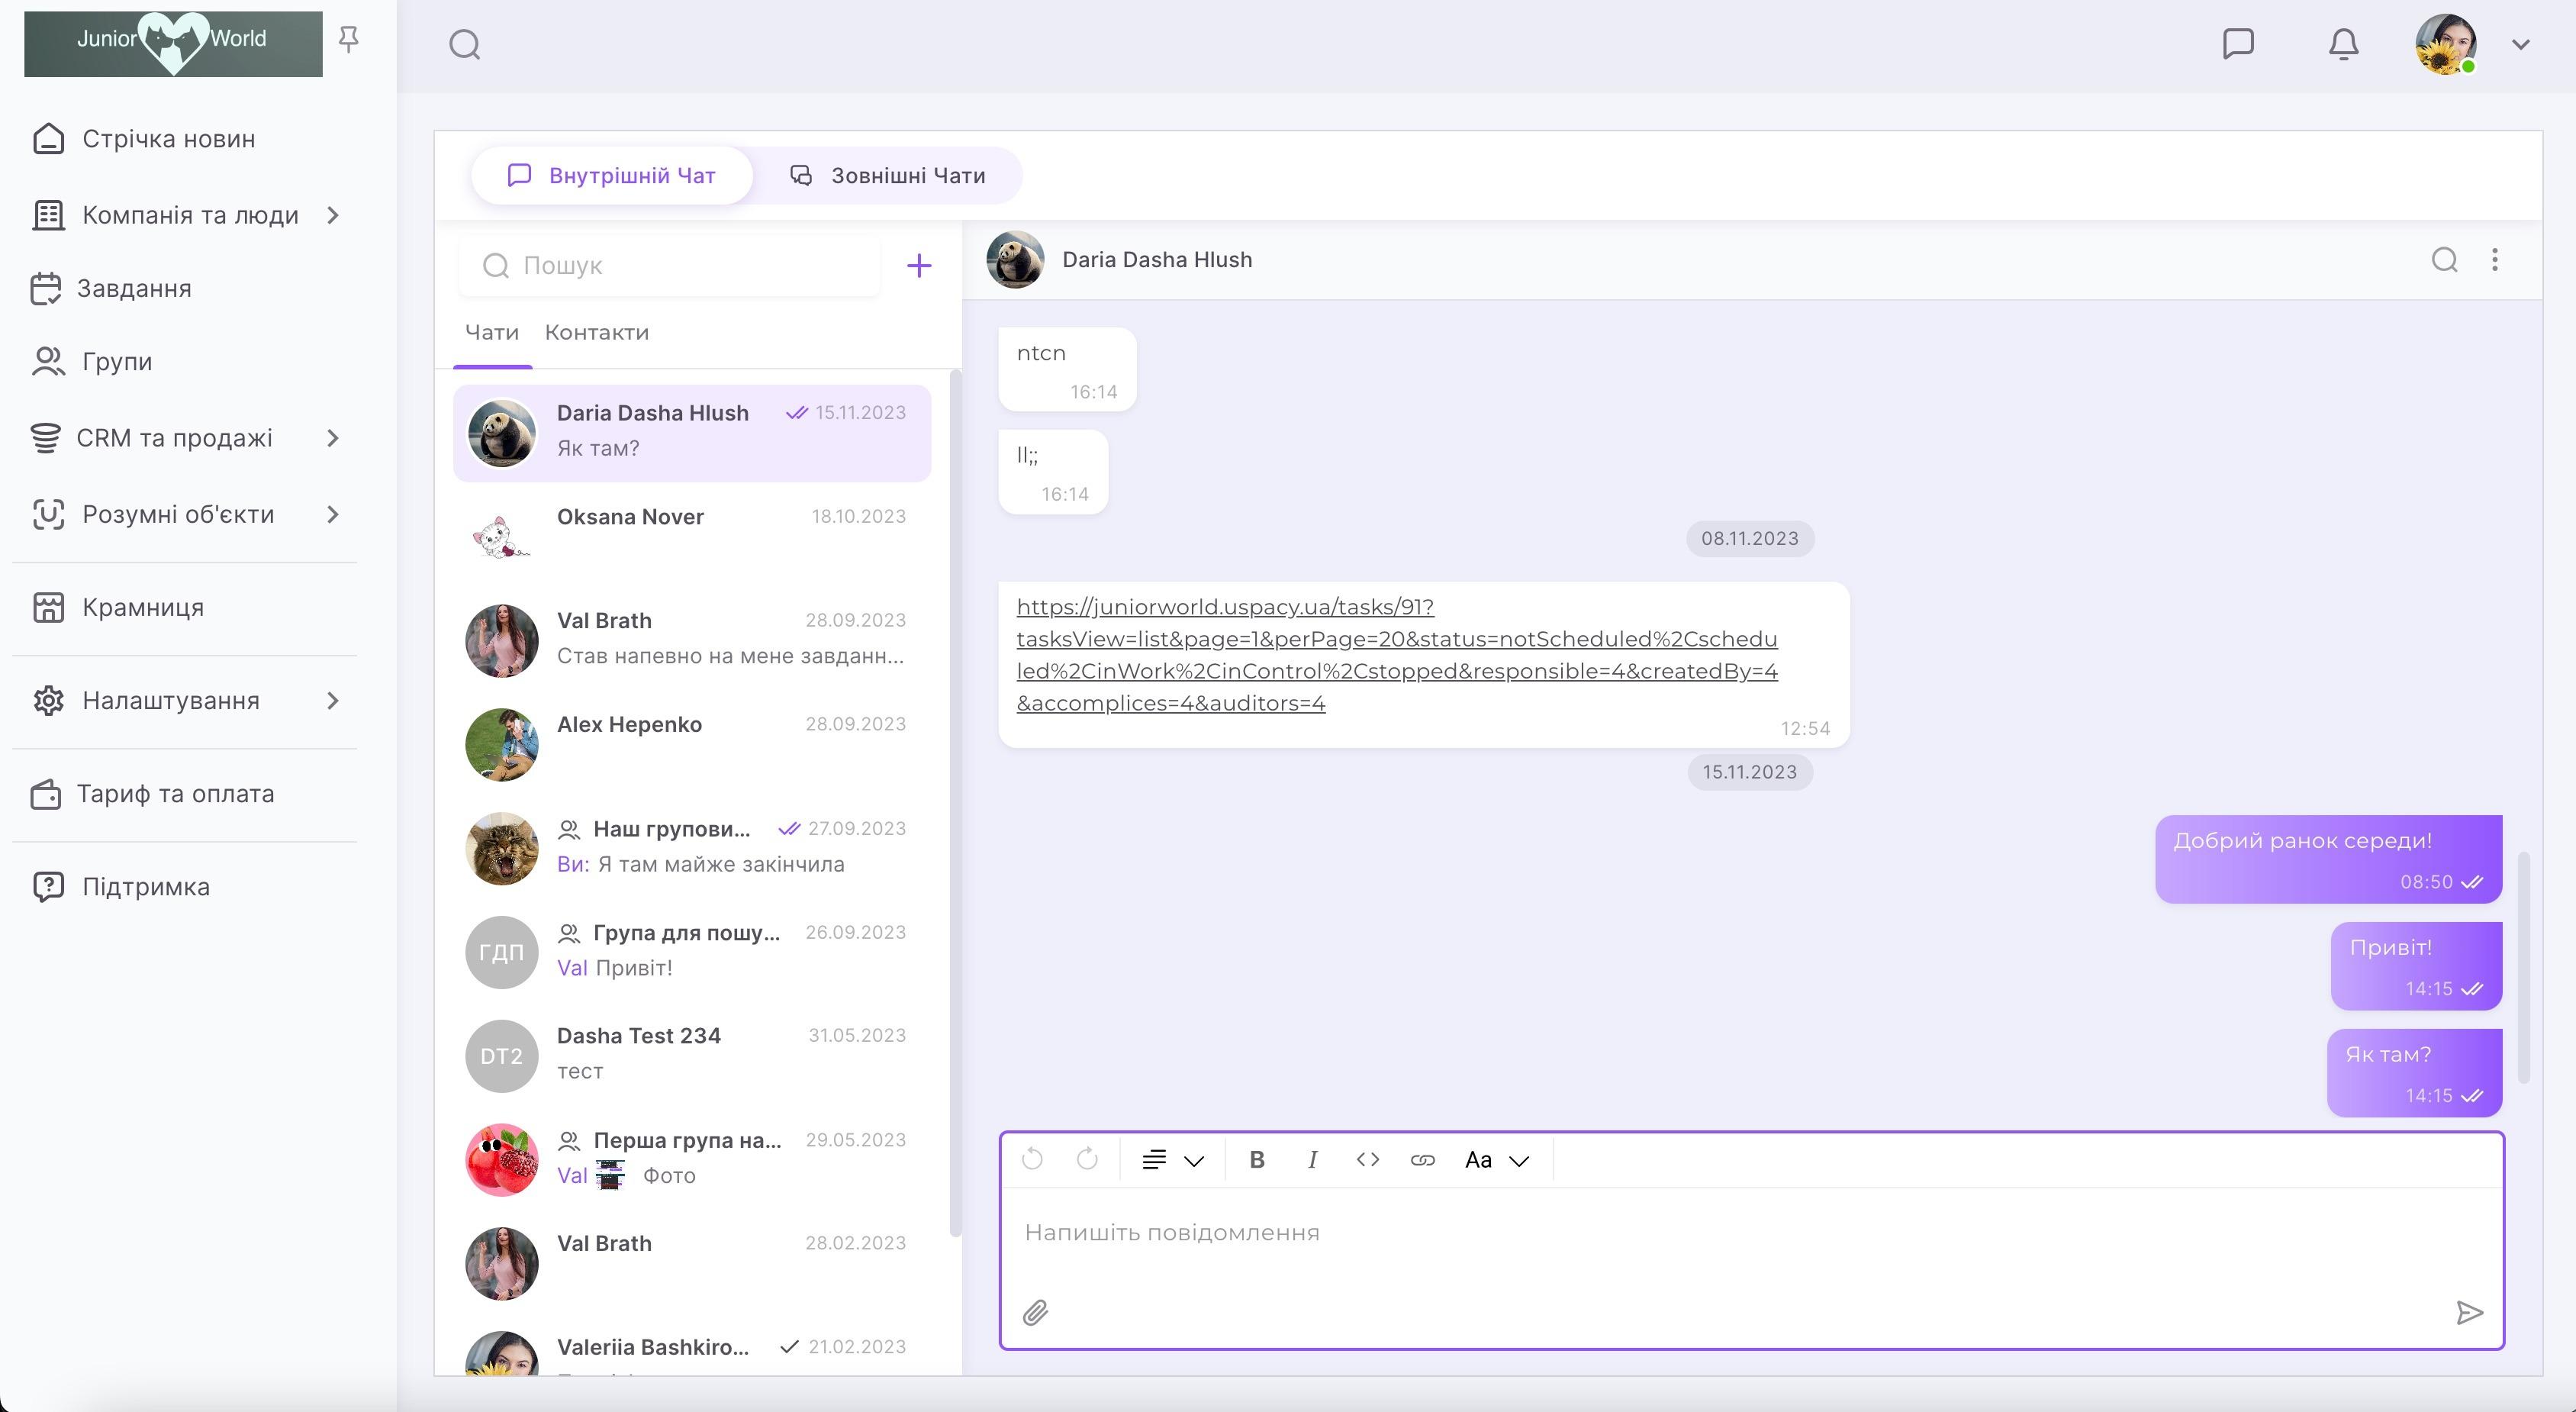This screenshot has height=1412, width=2576.
Task: Click the paperclip attach file icon
Action: pyautogui.click(x=1035, y=1312)
